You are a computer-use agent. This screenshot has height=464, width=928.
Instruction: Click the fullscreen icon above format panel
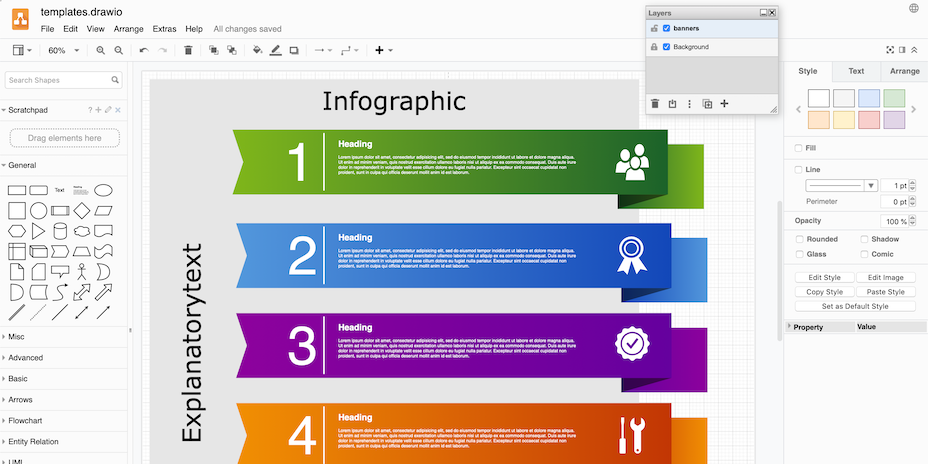coord(890,50)
